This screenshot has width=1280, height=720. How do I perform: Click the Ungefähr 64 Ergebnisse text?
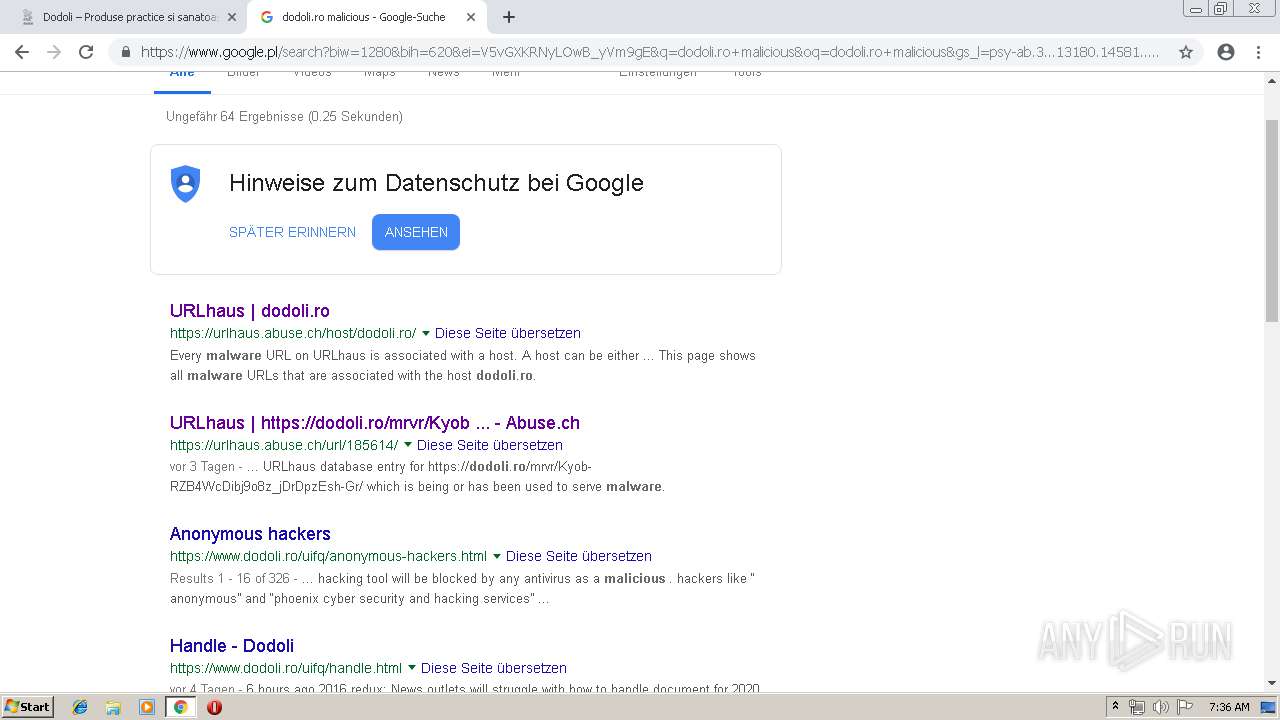tap(284, 117)
